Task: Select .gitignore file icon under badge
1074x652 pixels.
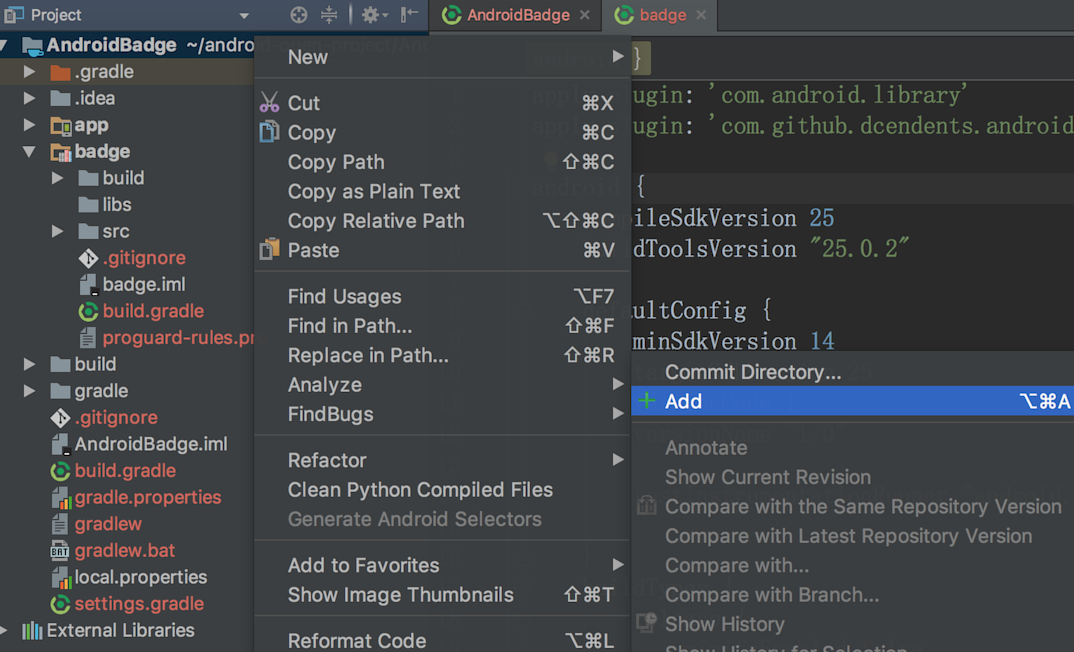Action: click(x=88, y=258)
